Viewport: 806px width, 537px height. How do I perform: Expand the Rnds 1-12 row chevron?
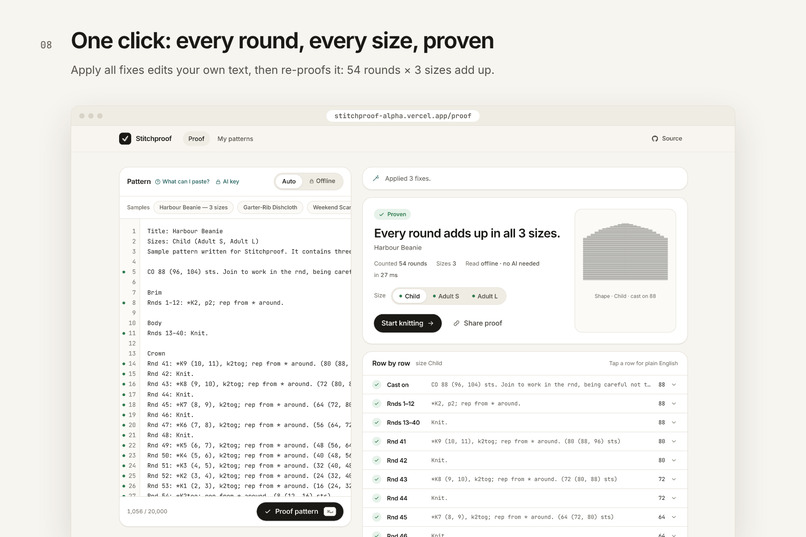[674, 404]
